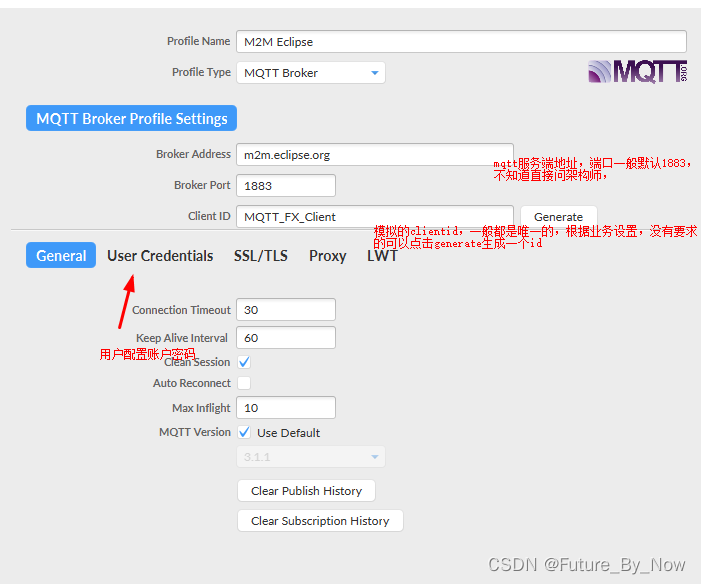Uncheck the Clean Session checkbox

click(244, 362)
